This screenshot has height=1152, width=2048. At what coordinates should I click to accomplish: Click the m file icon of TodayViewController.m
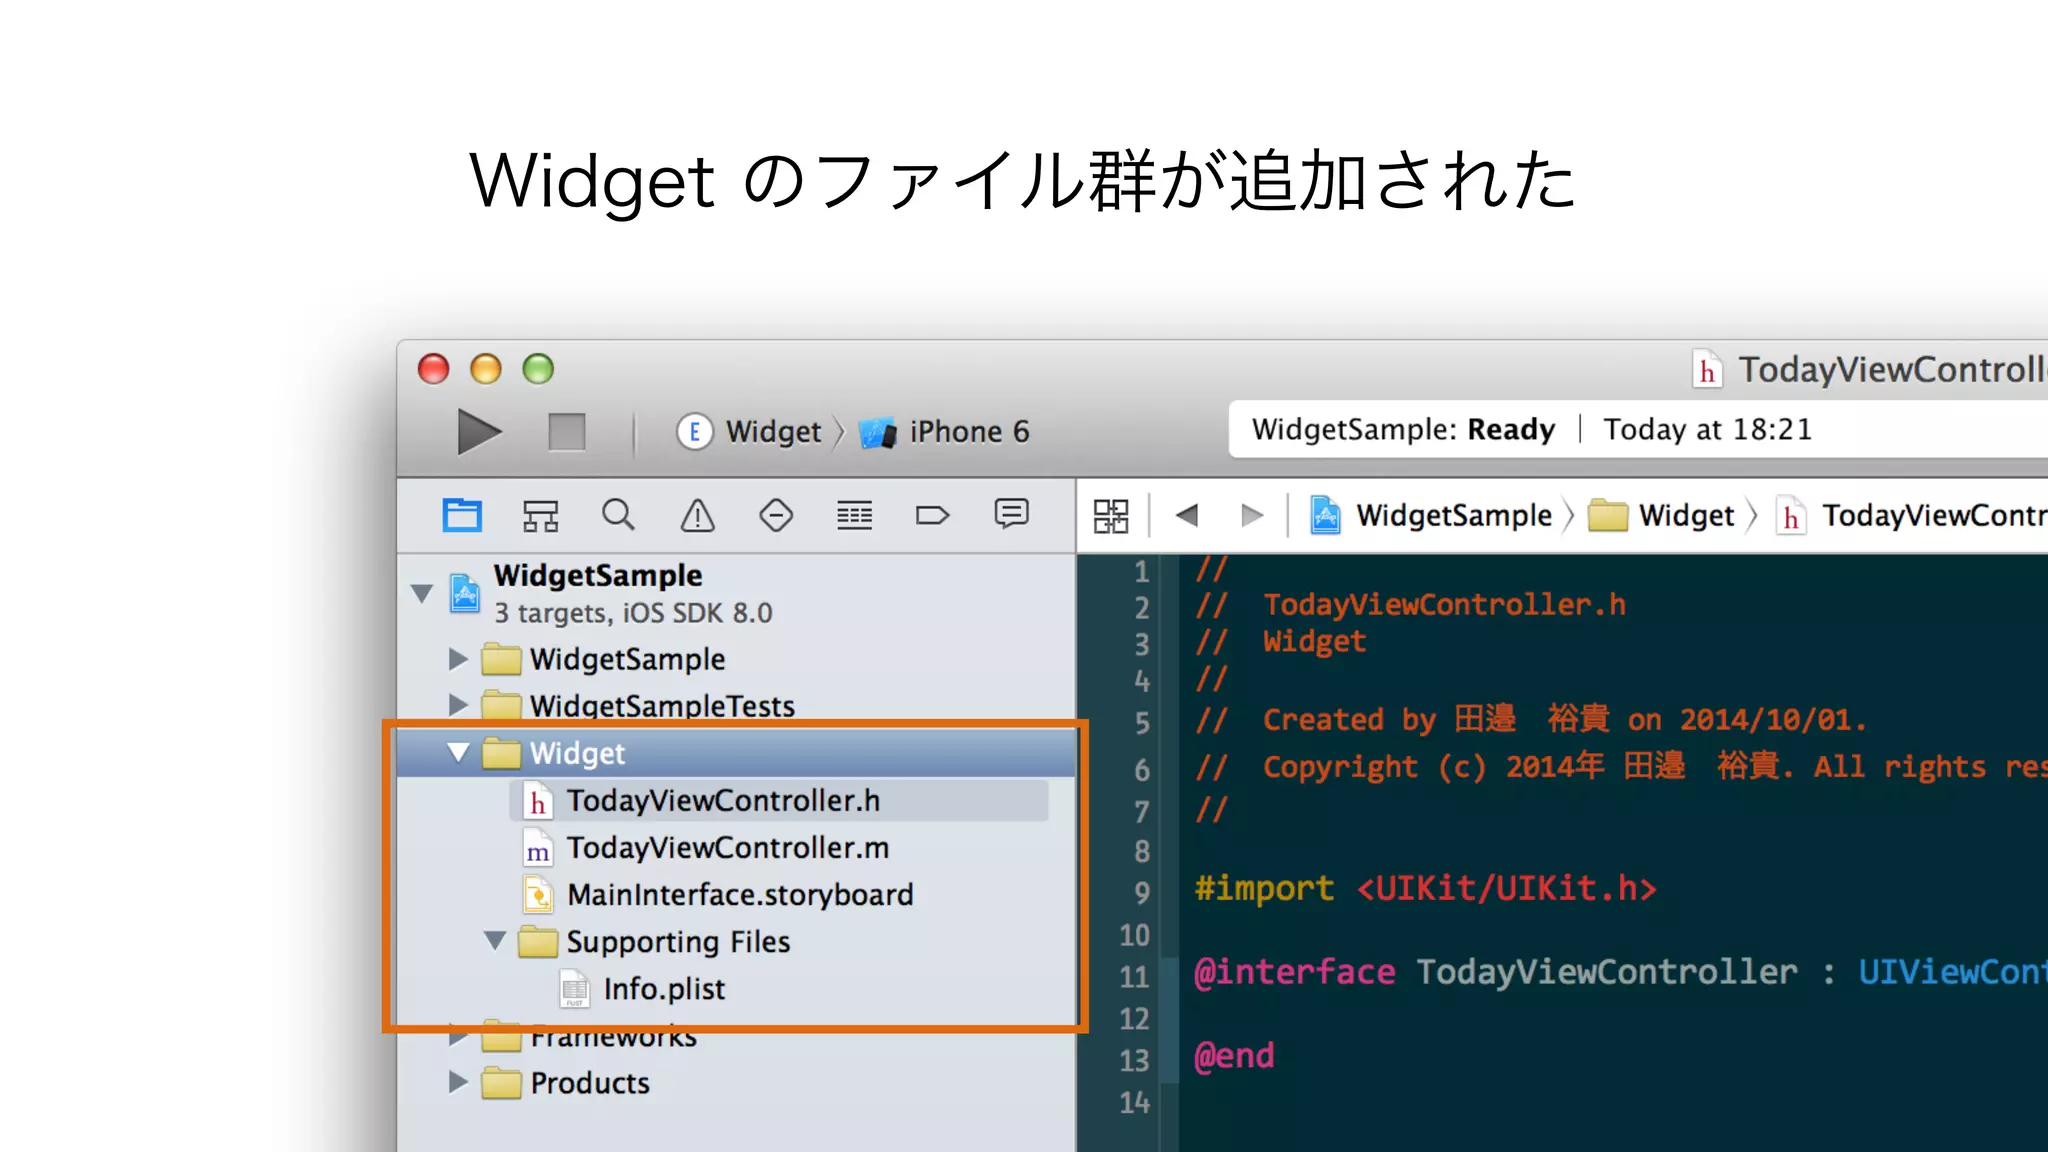[538, 848]
